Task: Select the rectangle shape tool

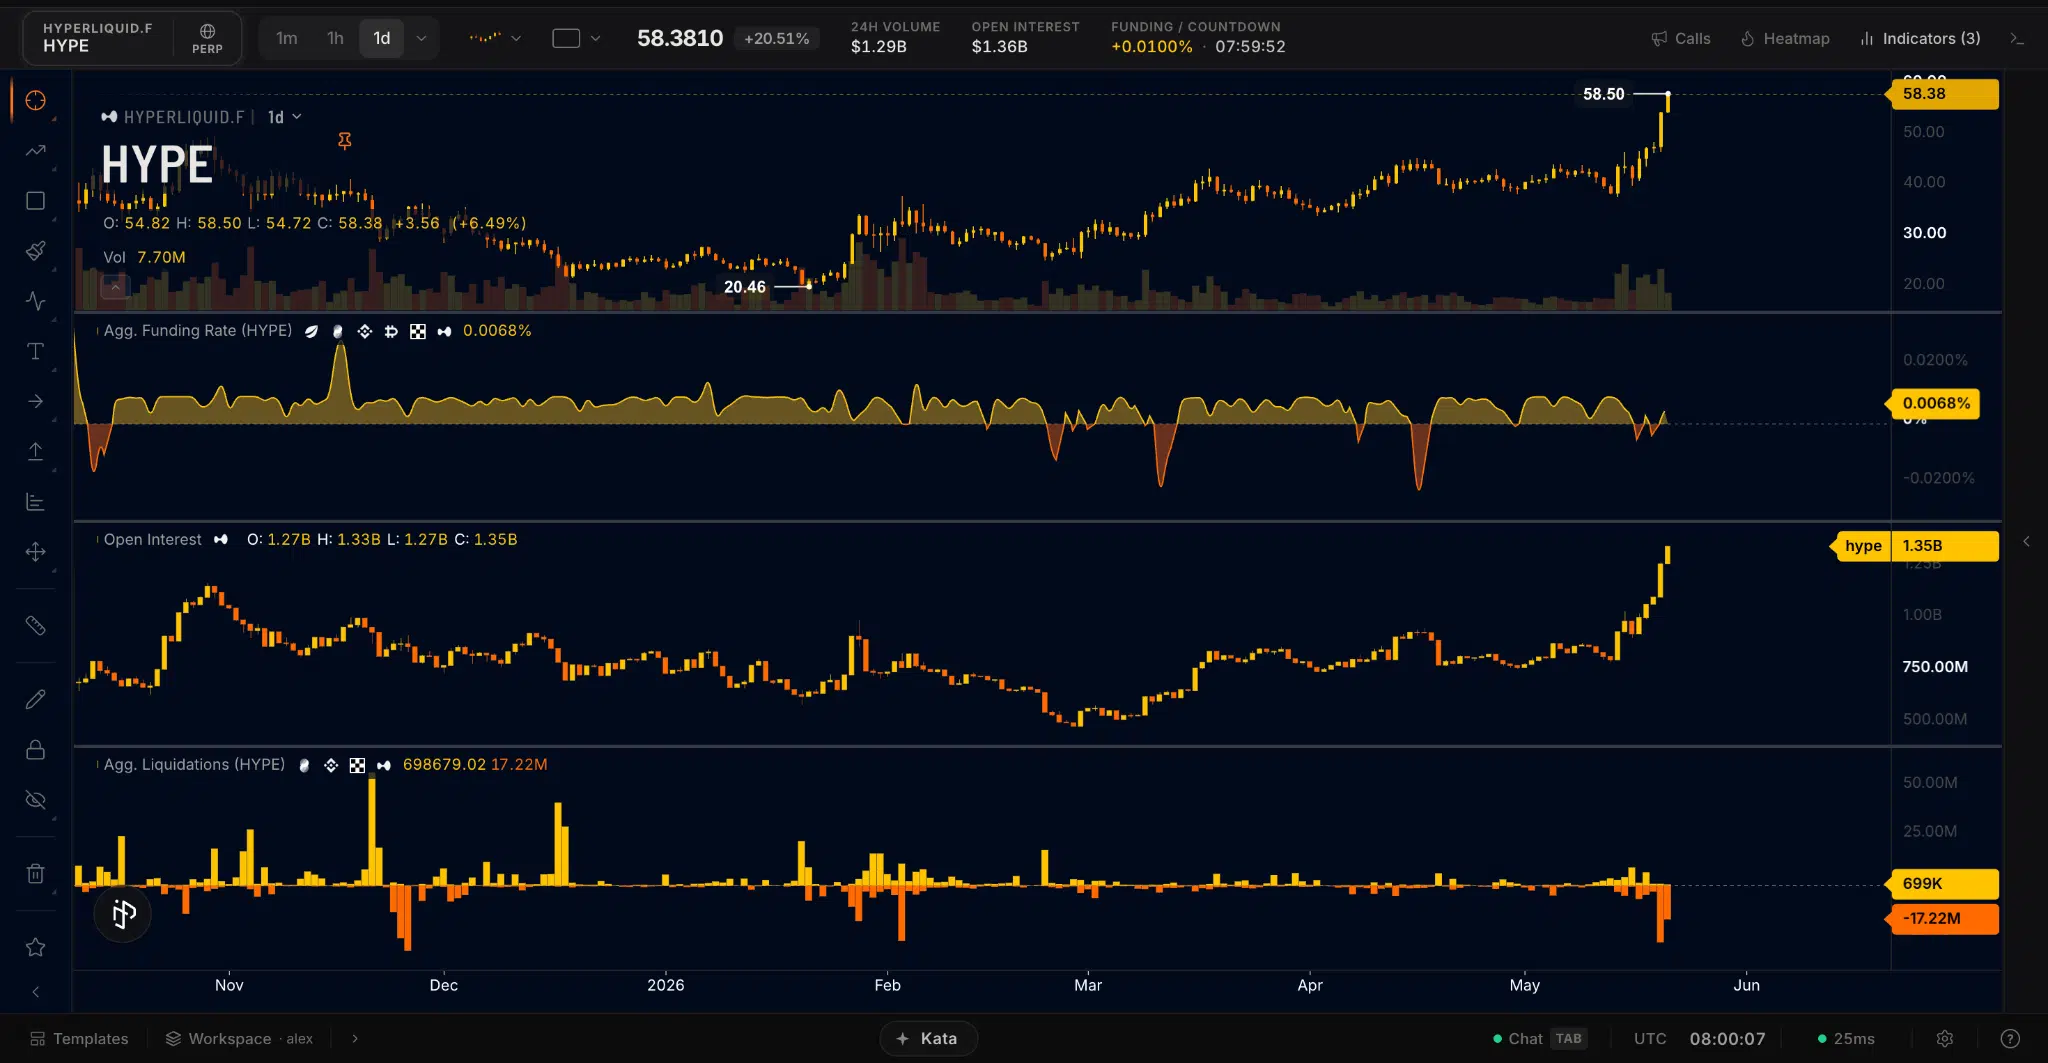Action: click(36, 201)
